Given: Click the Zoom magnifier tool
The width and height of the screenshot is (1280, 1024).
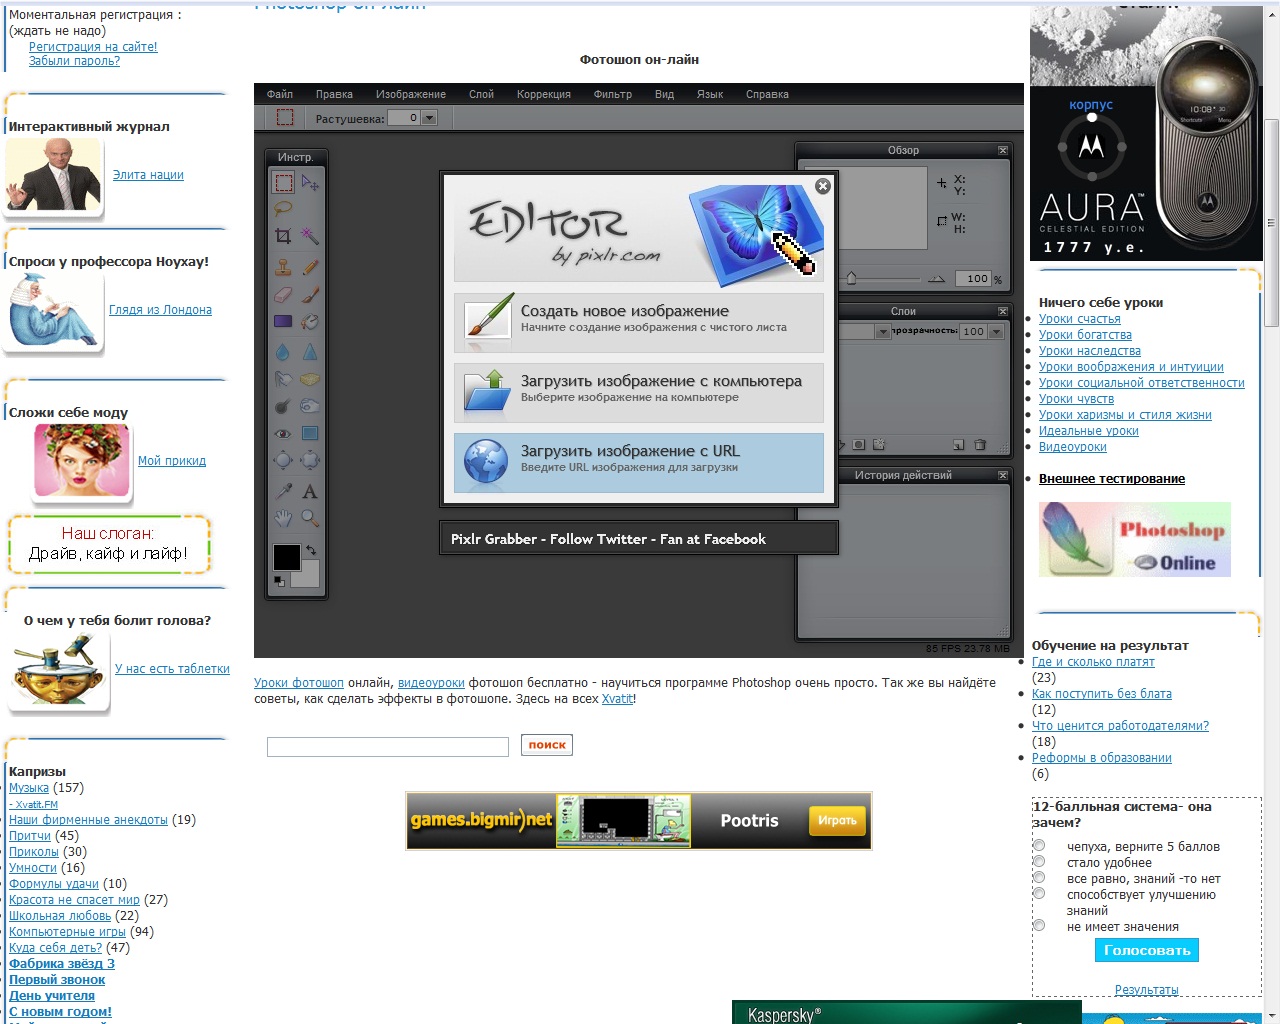Looking at the screenshot, I should [310, 518].
